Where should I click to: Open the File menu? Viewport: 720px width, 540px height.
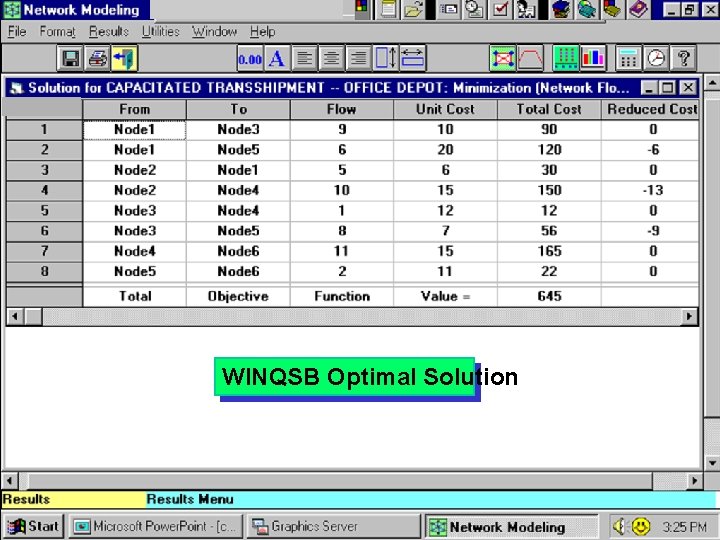click(x=17, y=32)
